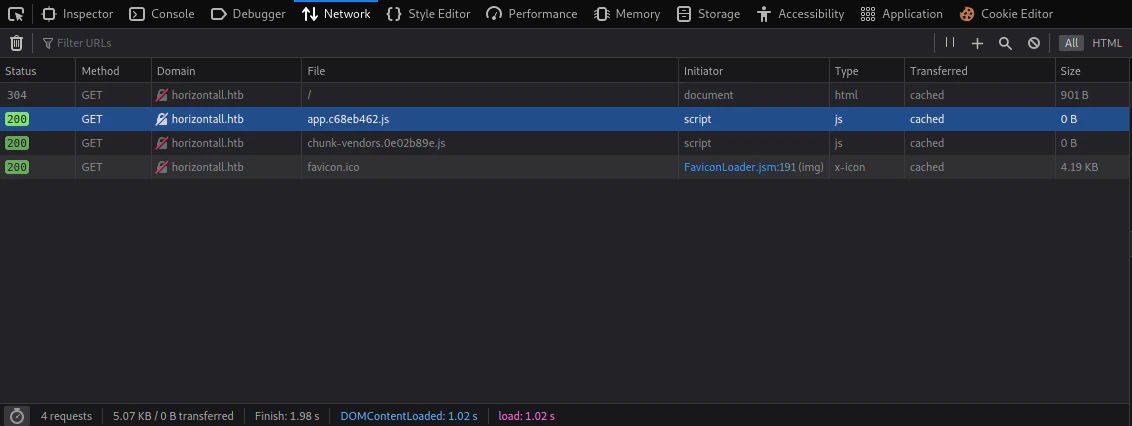Select the All filter button
This screenshot has width=1132, height=426.
point(1071,43)
